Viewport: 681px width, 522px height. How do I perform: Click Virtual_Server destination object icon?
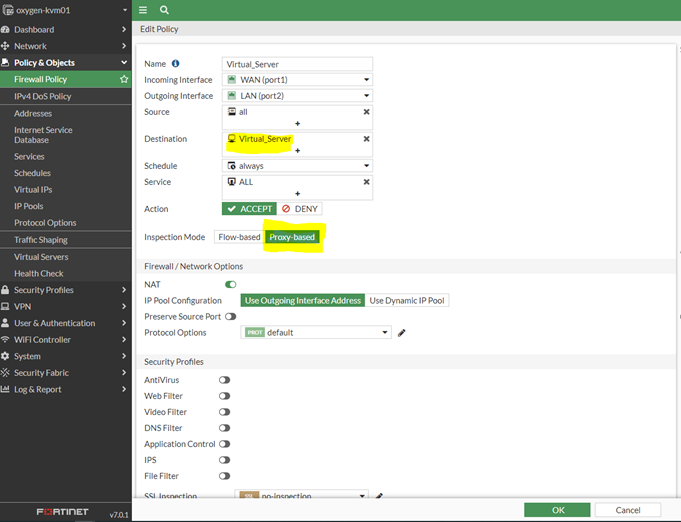[x=232, y=139]
